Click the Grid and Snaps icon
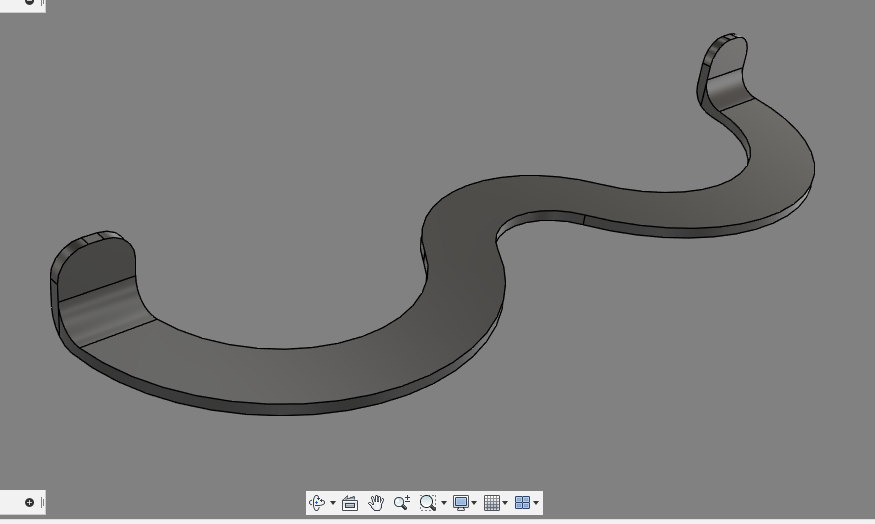This screenshot has height=524, width=875. point(492,503)
